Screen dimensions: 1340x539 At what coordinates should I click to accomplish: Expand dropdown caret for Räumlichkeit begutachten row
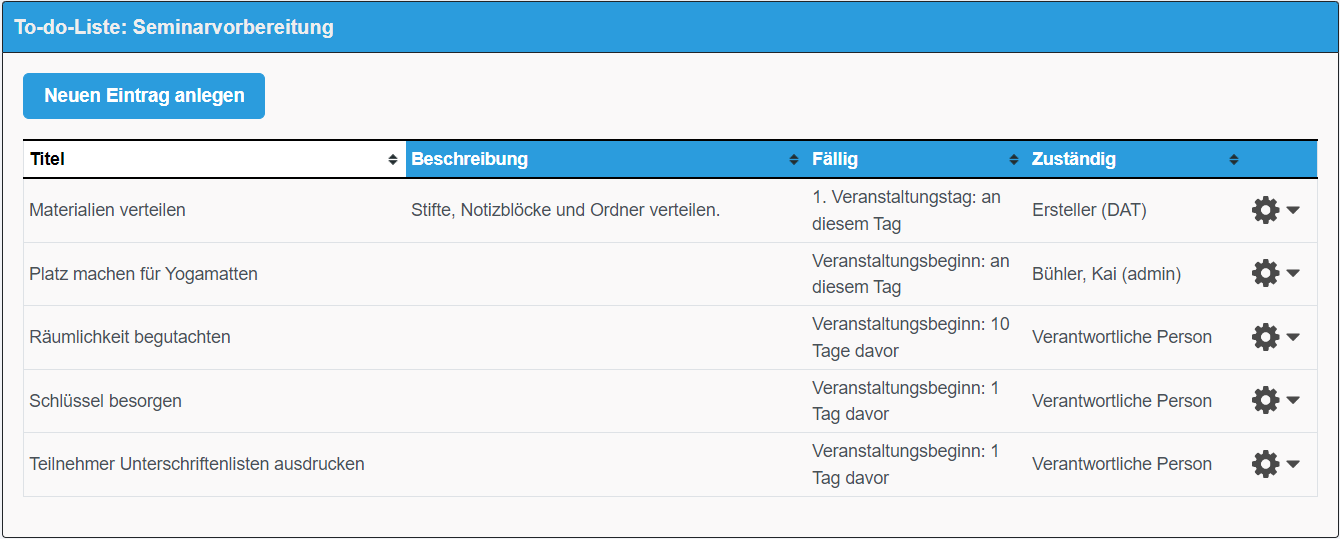(1293, 337)
